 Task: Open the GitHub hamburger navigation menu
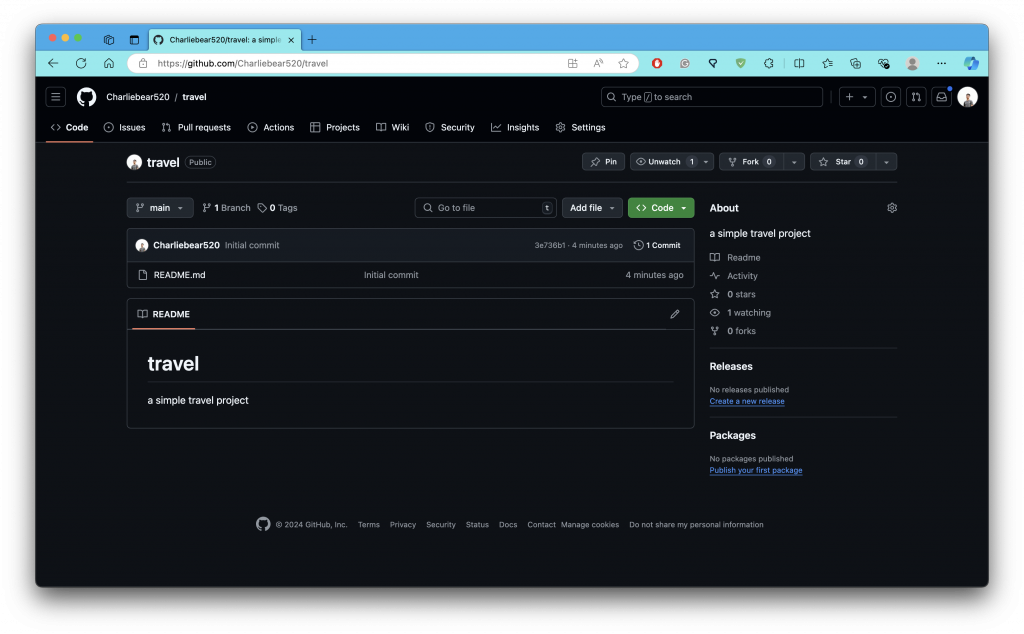coord(56,97)
